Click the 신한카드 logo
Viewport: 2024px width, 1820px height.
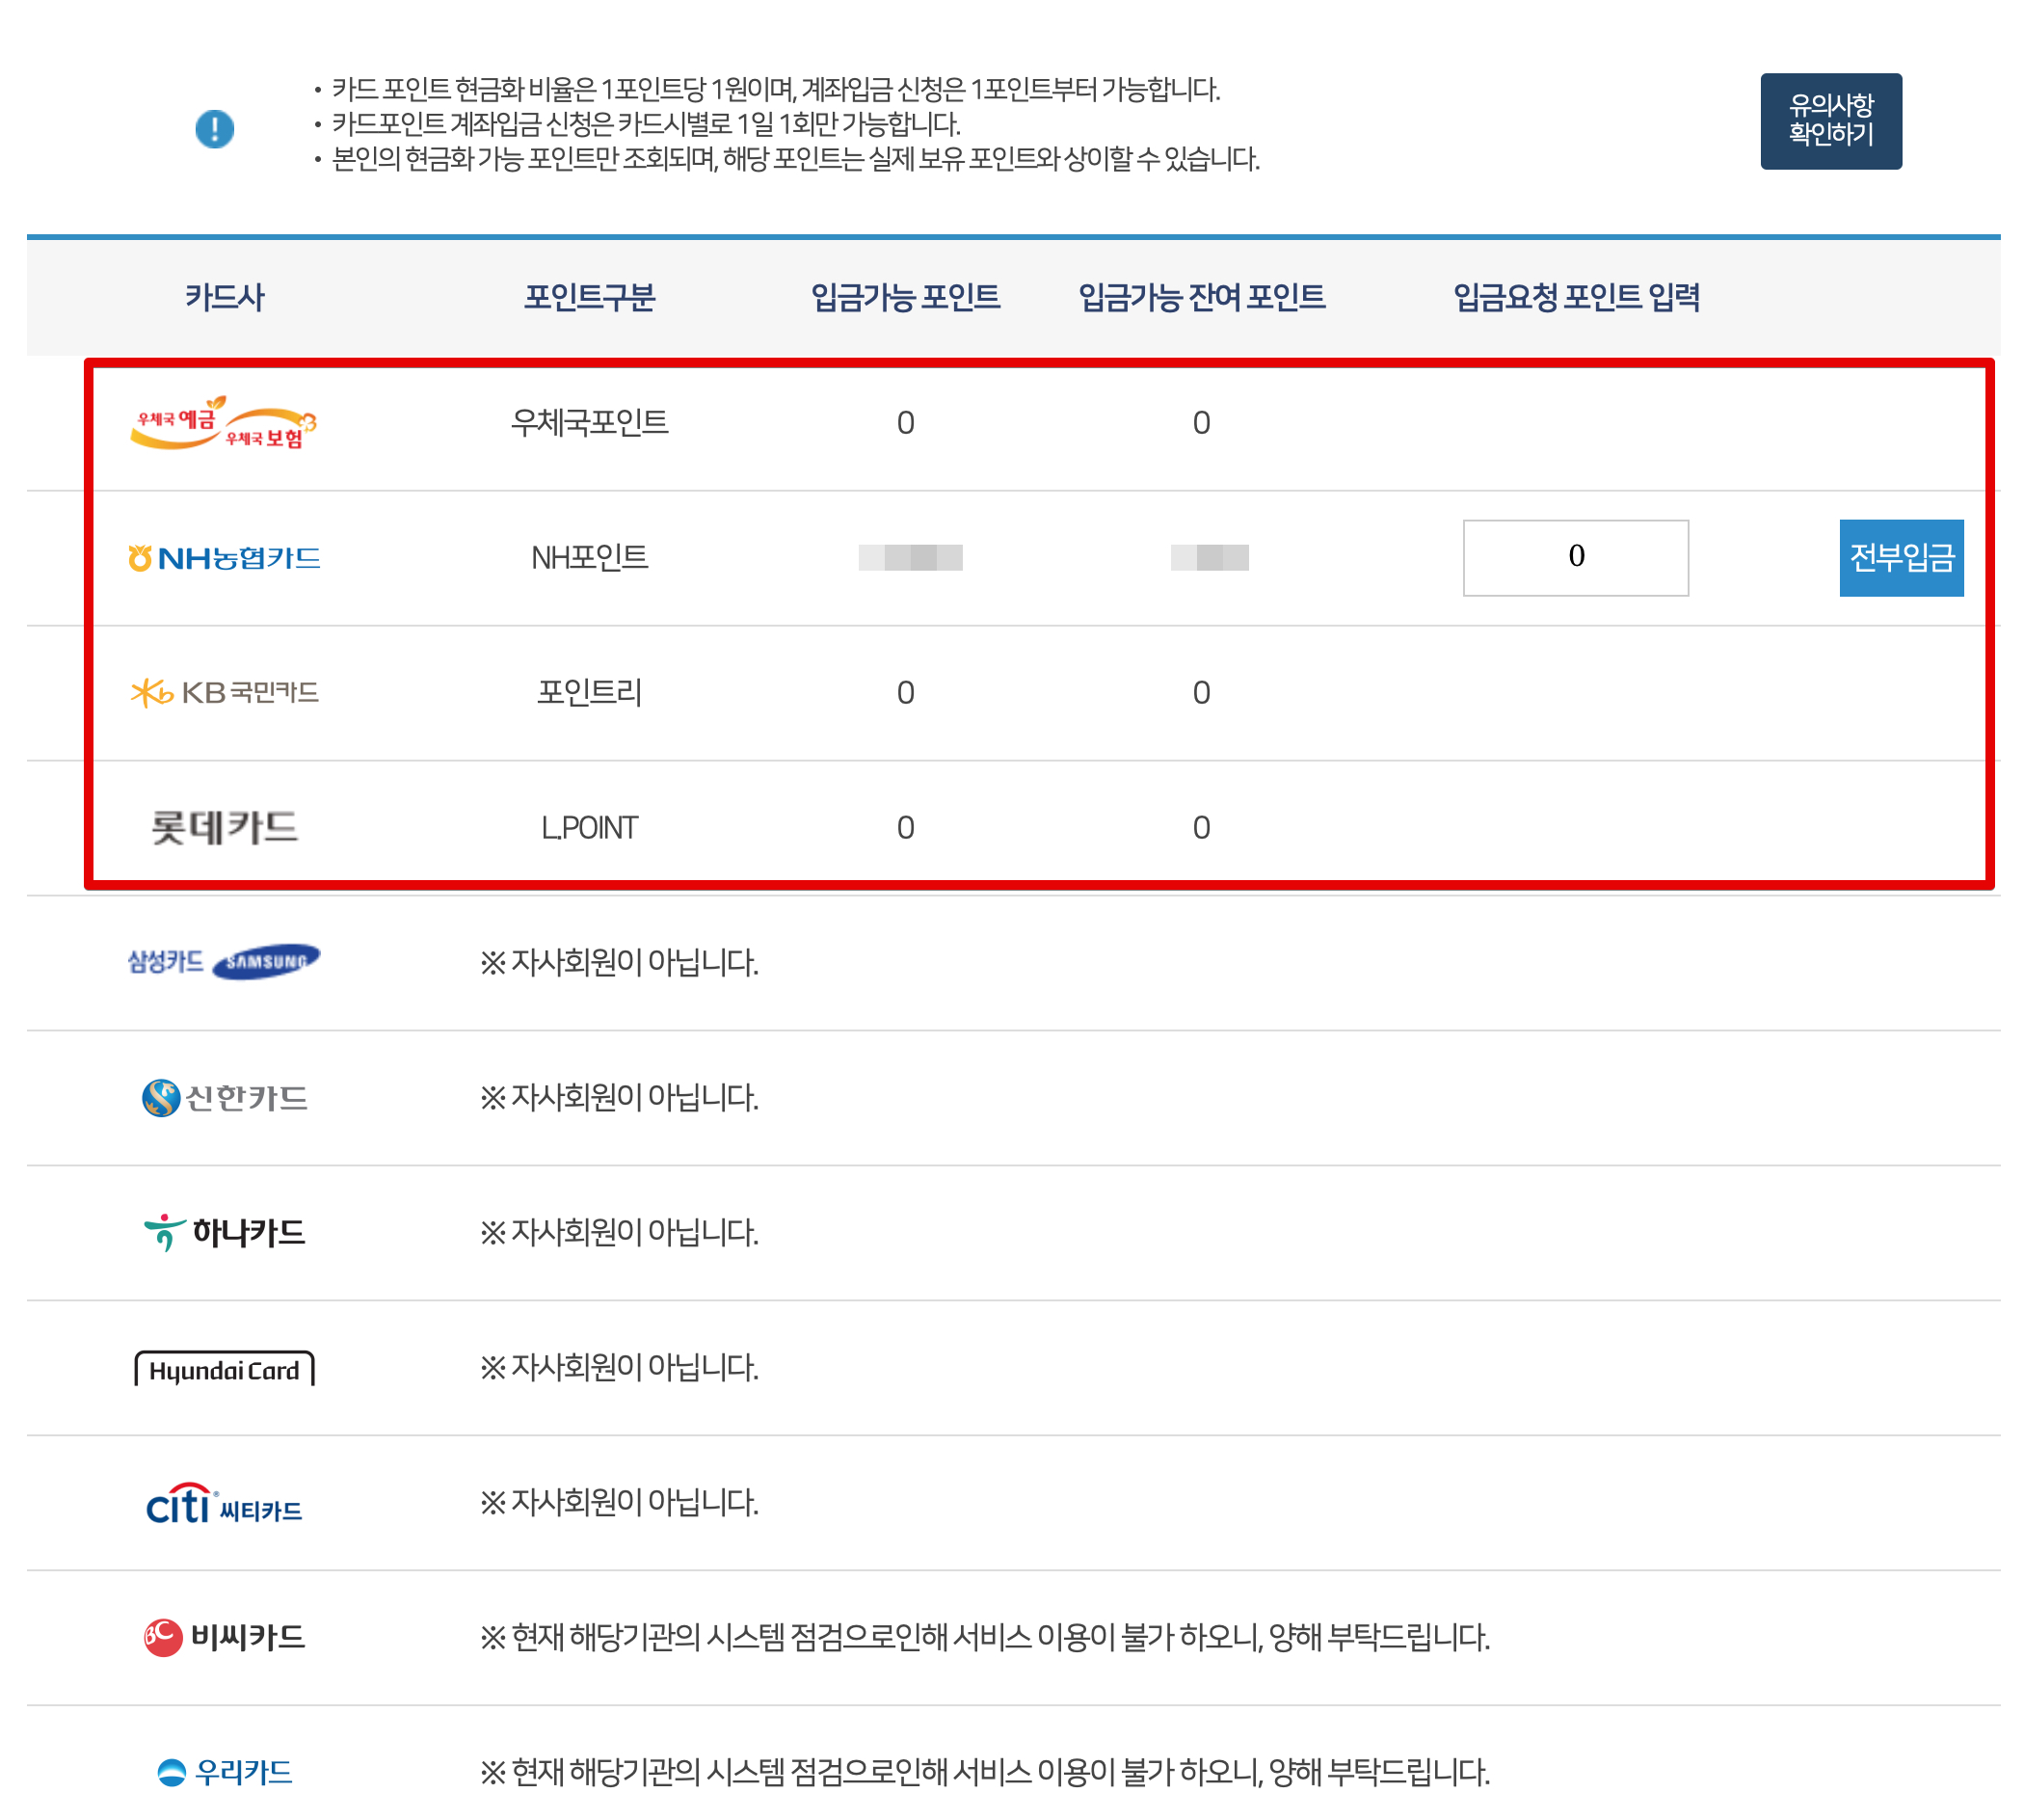(x=224, y=1097)
